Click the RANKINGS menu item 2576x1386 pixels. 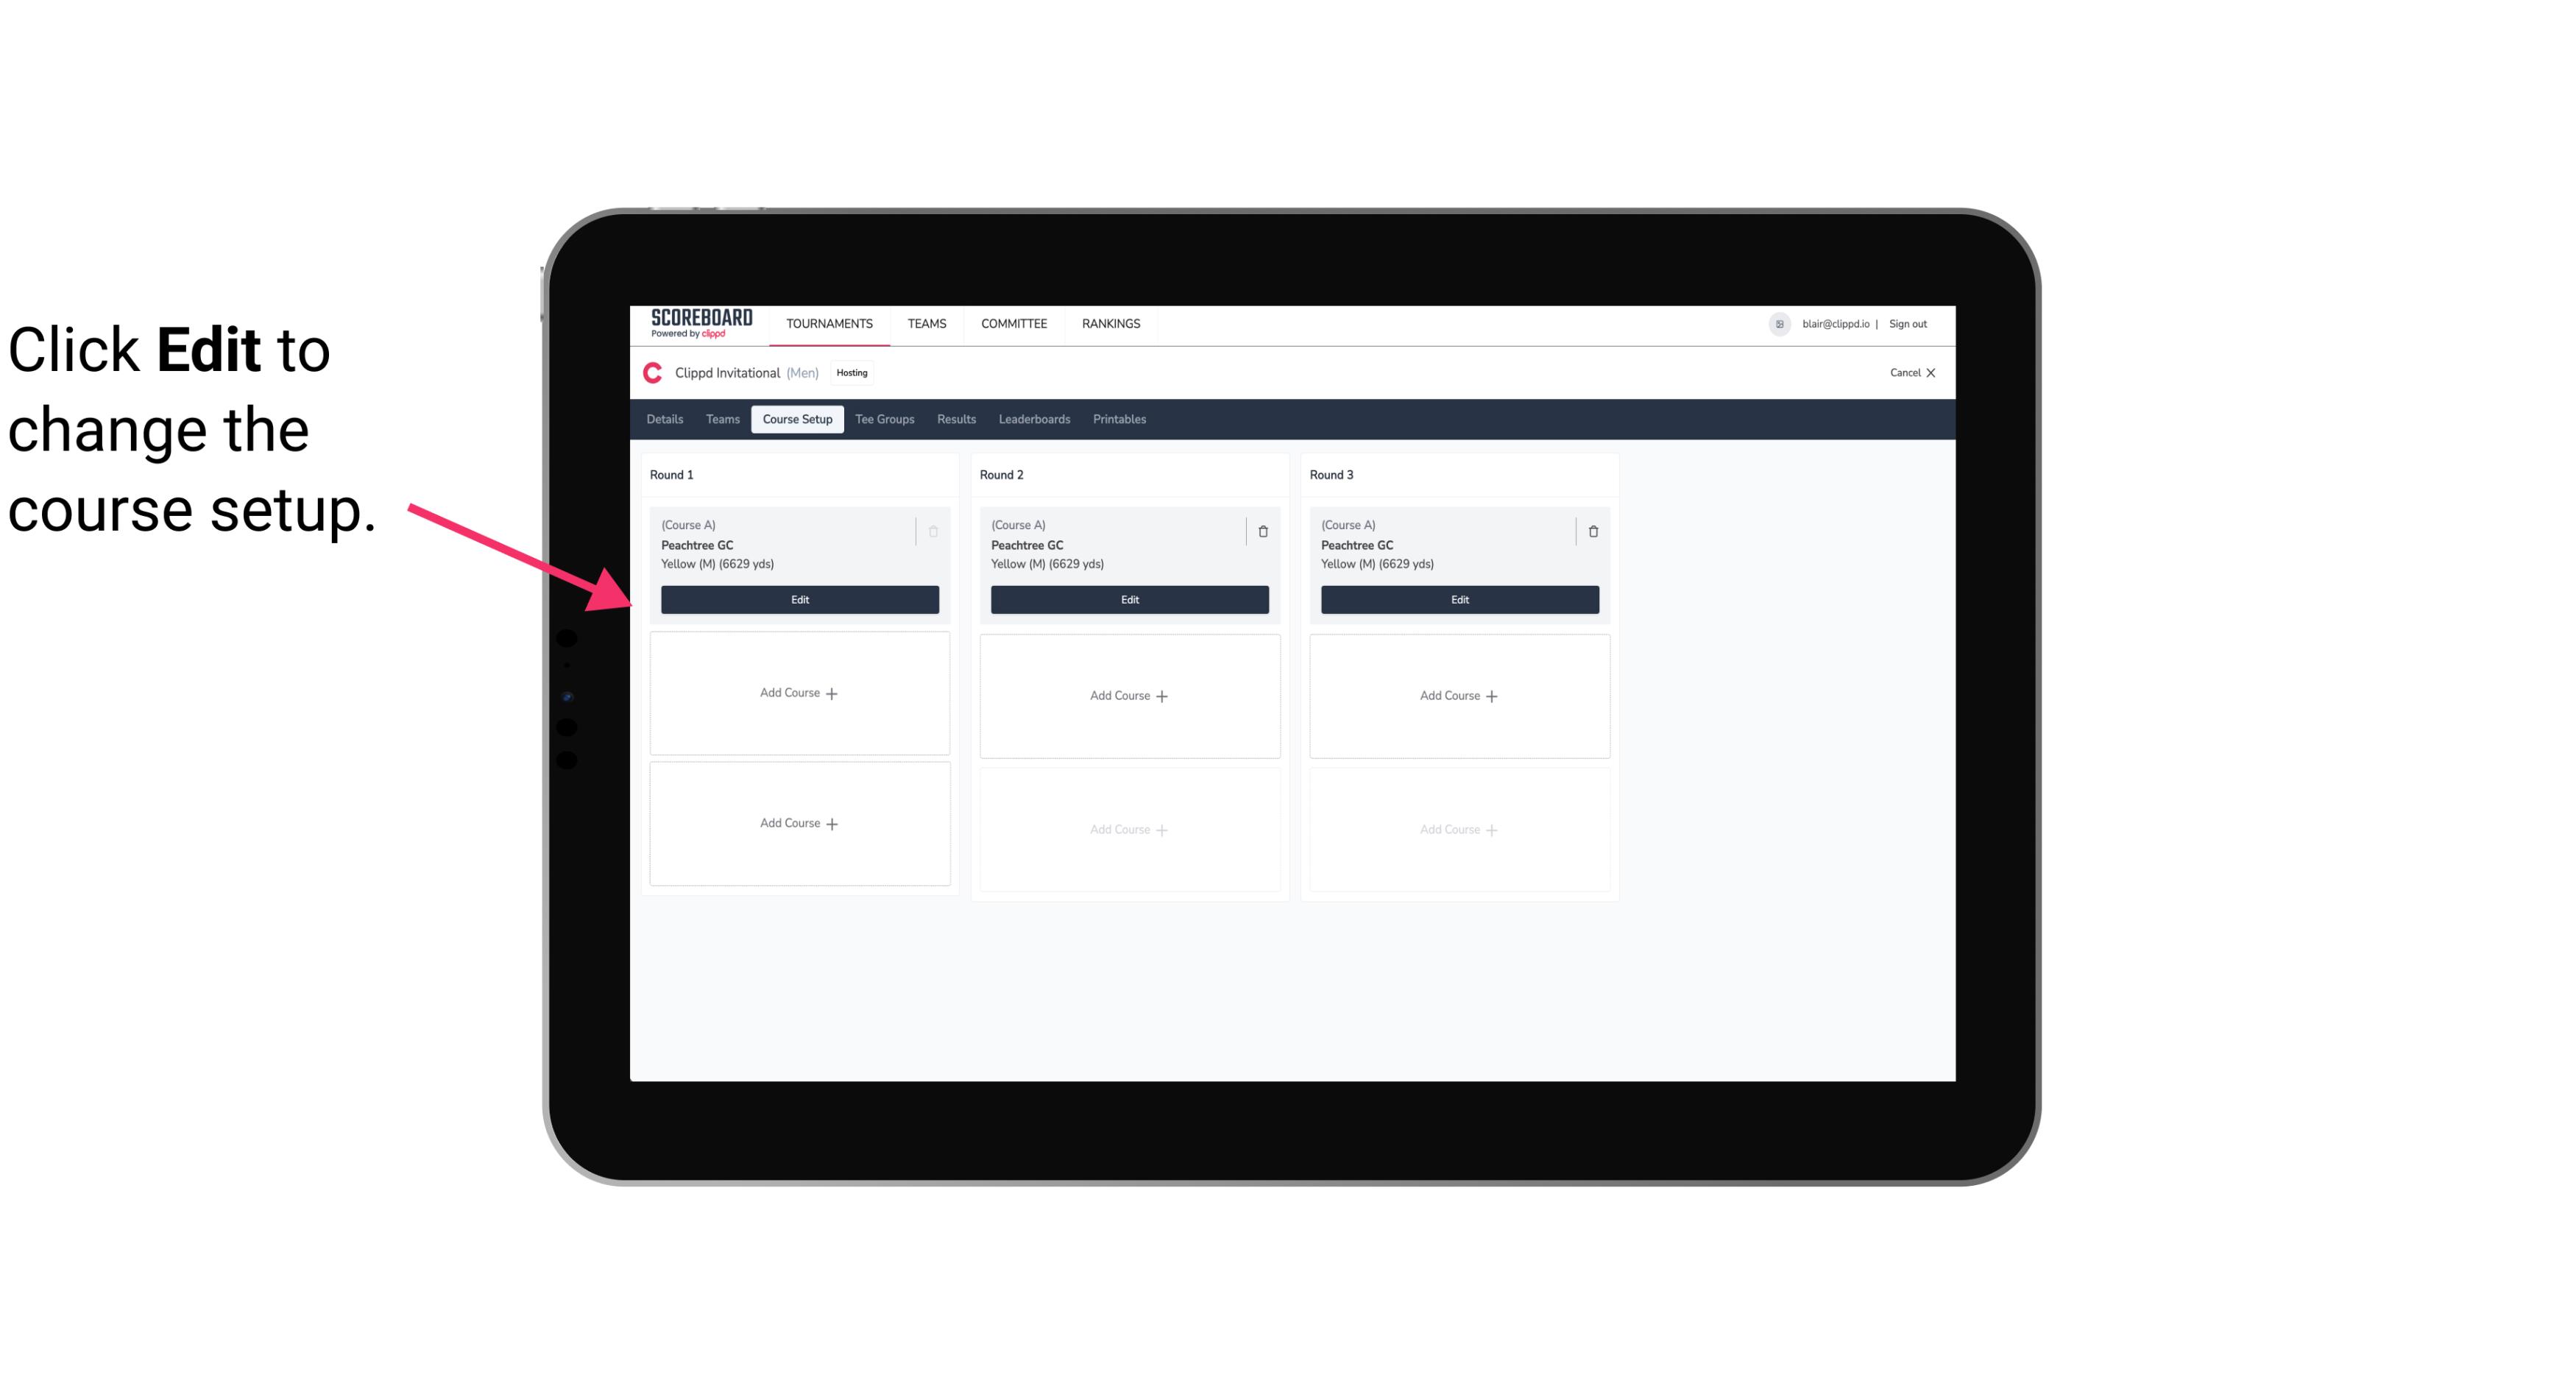[x=1111, y=322]
